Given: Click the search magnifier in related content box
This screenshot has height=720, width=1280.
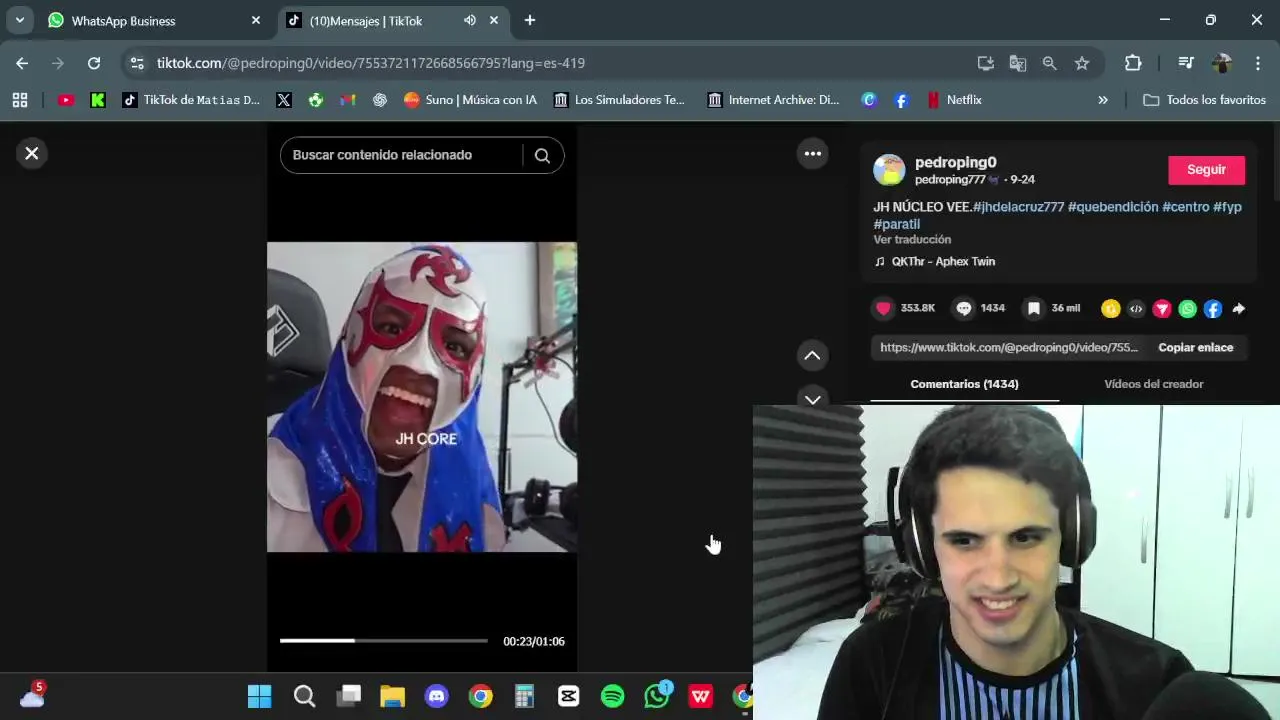Looking at the screenshot, I should click(542, 155).
